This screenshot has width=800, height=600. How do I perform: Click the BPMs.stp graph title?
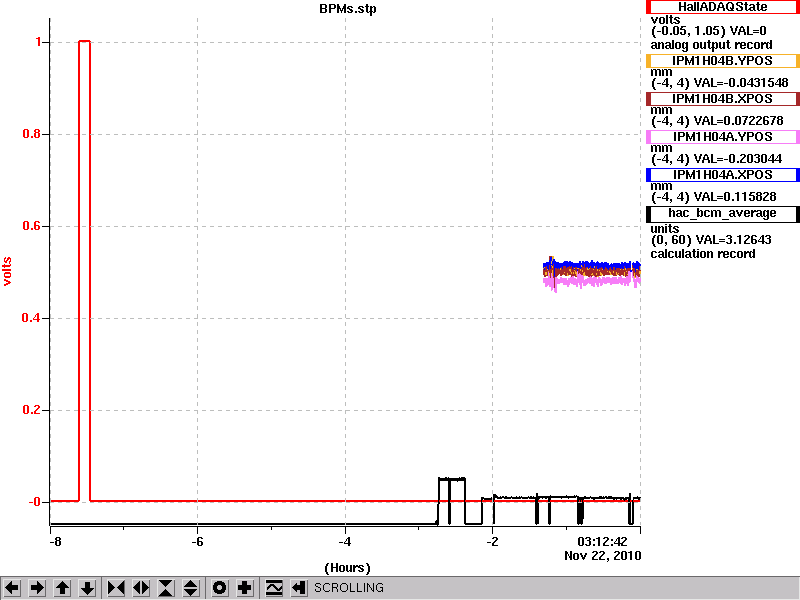click(x=347, y=9)
